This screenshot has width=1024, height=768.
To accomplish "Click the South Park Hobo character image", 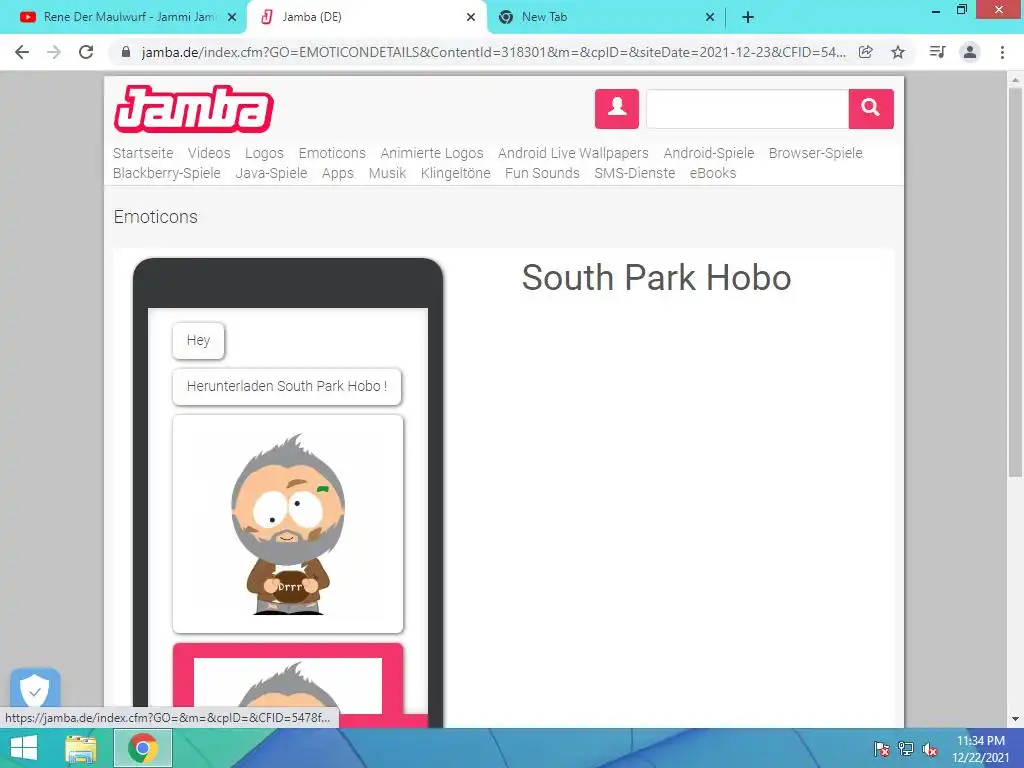I will (x=288, y=524).
